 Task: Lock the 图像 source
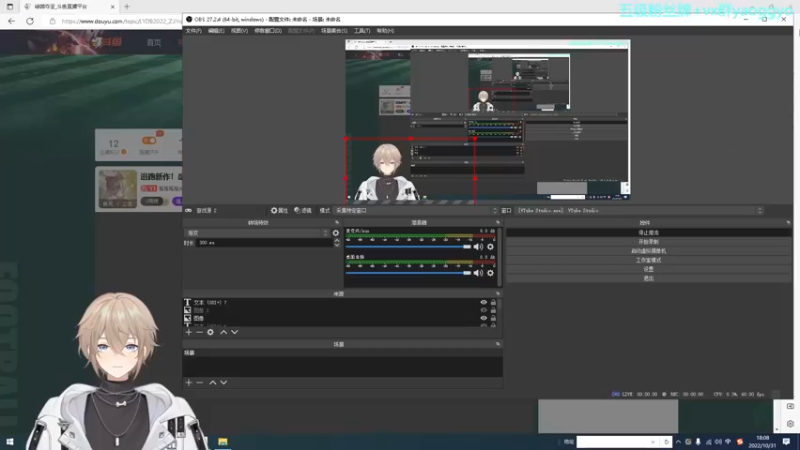tap(493, 318)
